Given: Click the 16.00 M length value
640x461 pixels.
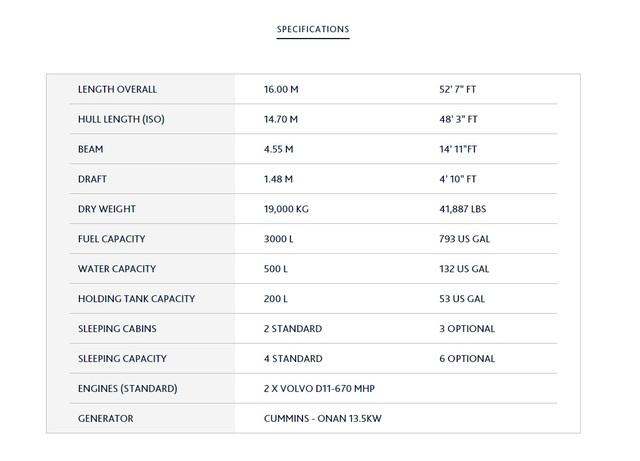Looking at the screenshot, I should [281, 90].
